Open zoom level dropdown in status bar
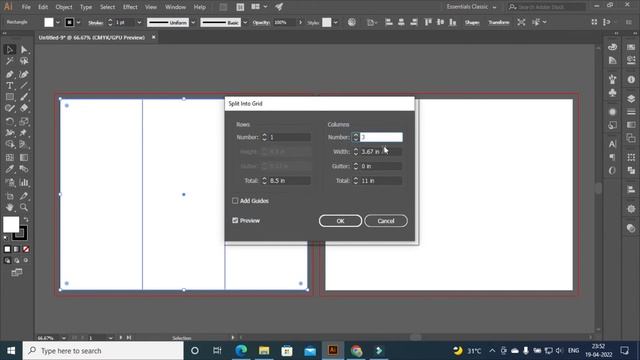Image resolution: width=640 pixels, height=360 pixels. (x=64, y=338)
